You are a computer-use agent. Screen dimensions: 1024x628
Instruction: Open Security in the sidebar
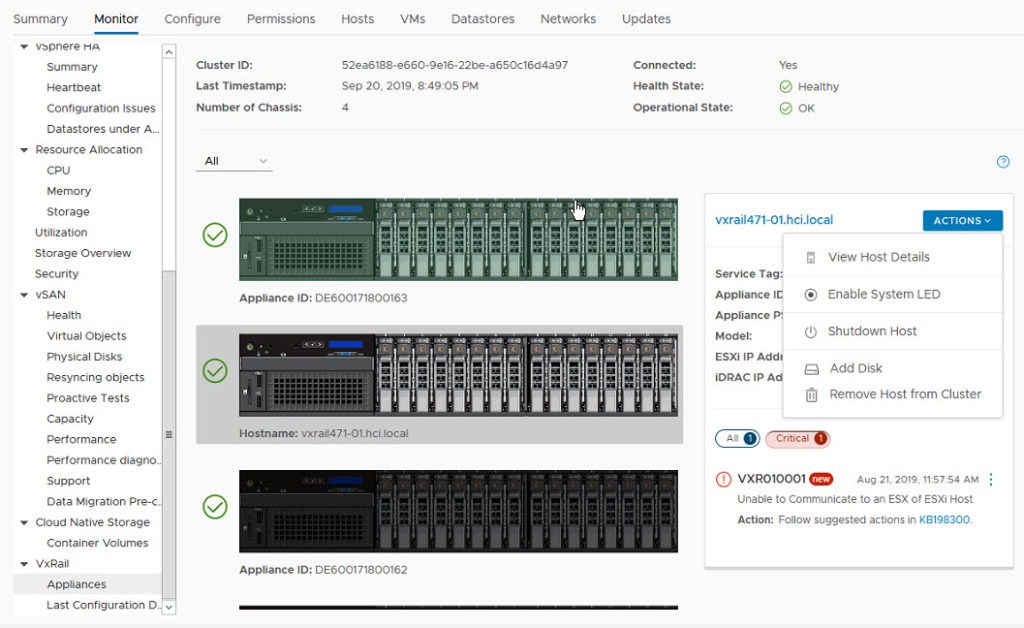[57, 274]
